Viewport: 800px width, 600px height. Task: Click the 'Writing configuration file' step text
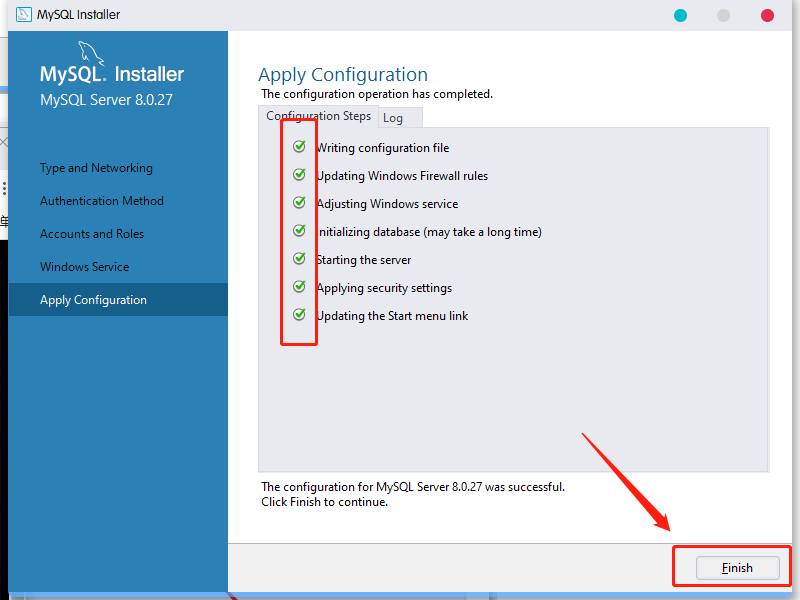383,148
